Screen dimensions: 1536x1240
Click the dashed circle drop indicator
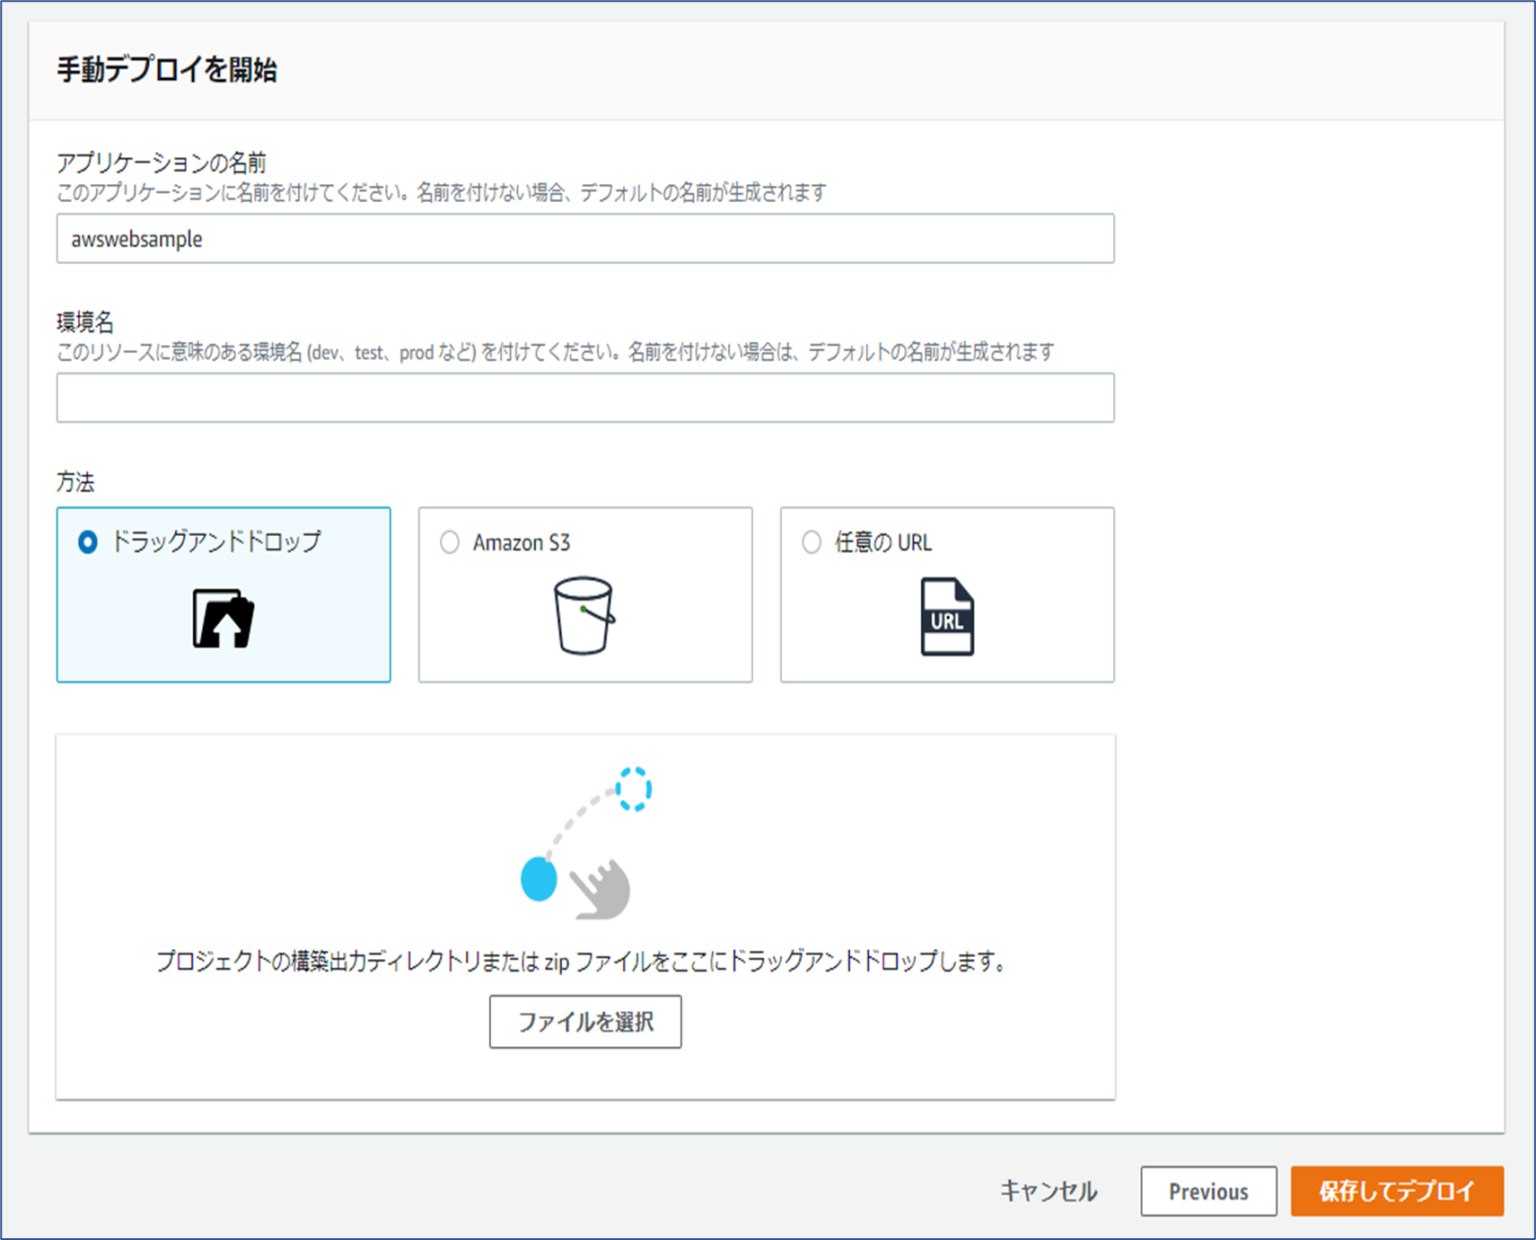point(637,788)
